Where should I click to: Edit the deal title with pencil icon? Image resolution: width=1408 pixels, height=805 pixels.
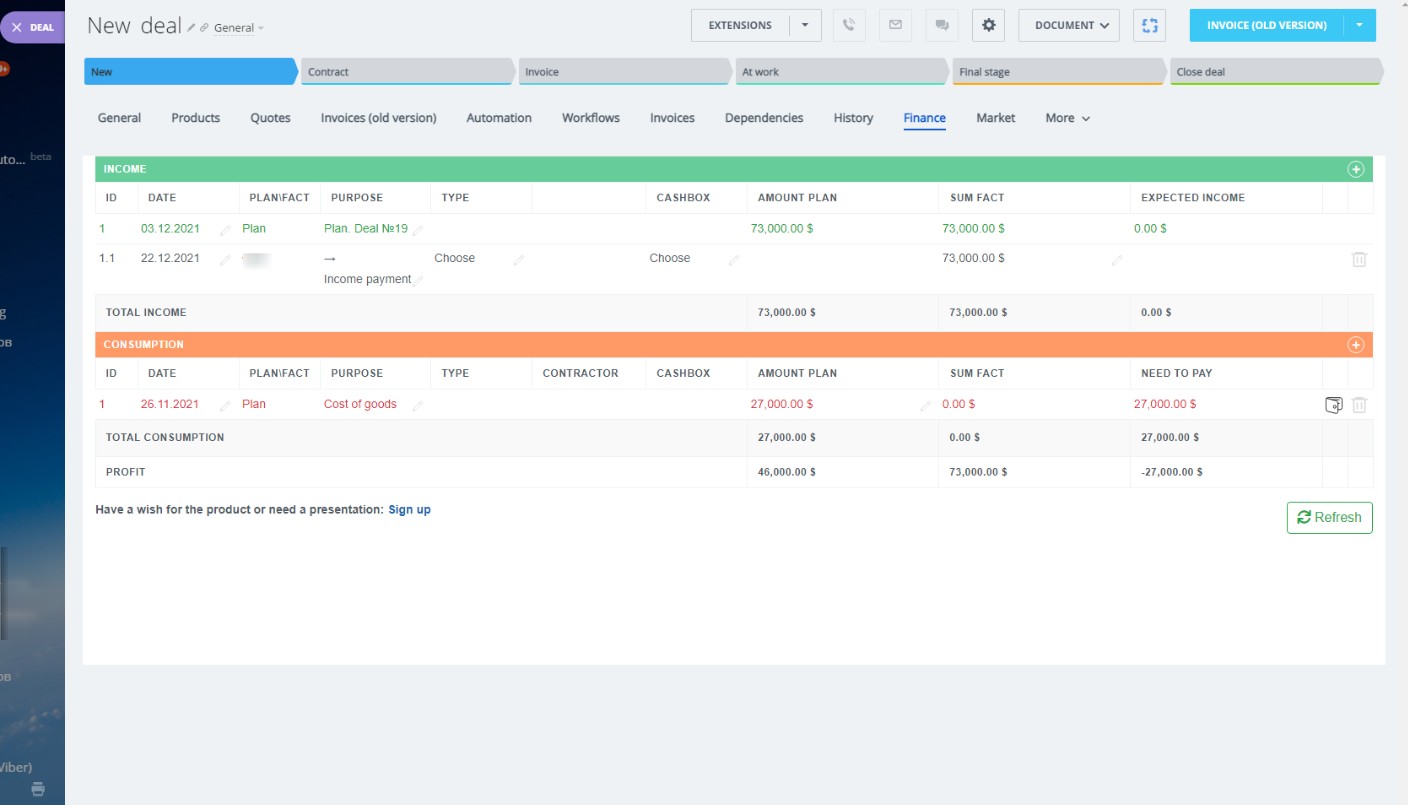click(191, 28)
